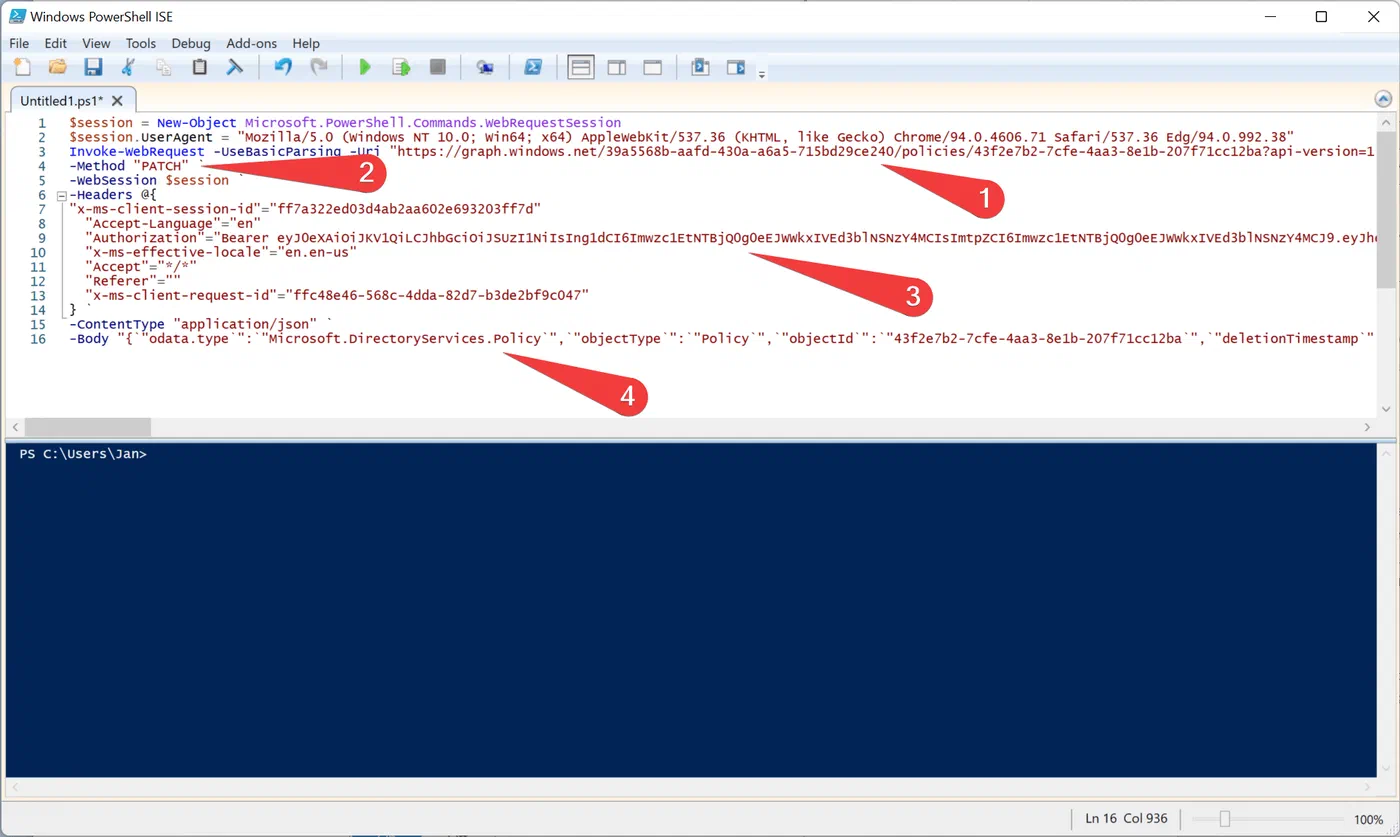
Task: Show script pane maximized
Action: (652, 67)
